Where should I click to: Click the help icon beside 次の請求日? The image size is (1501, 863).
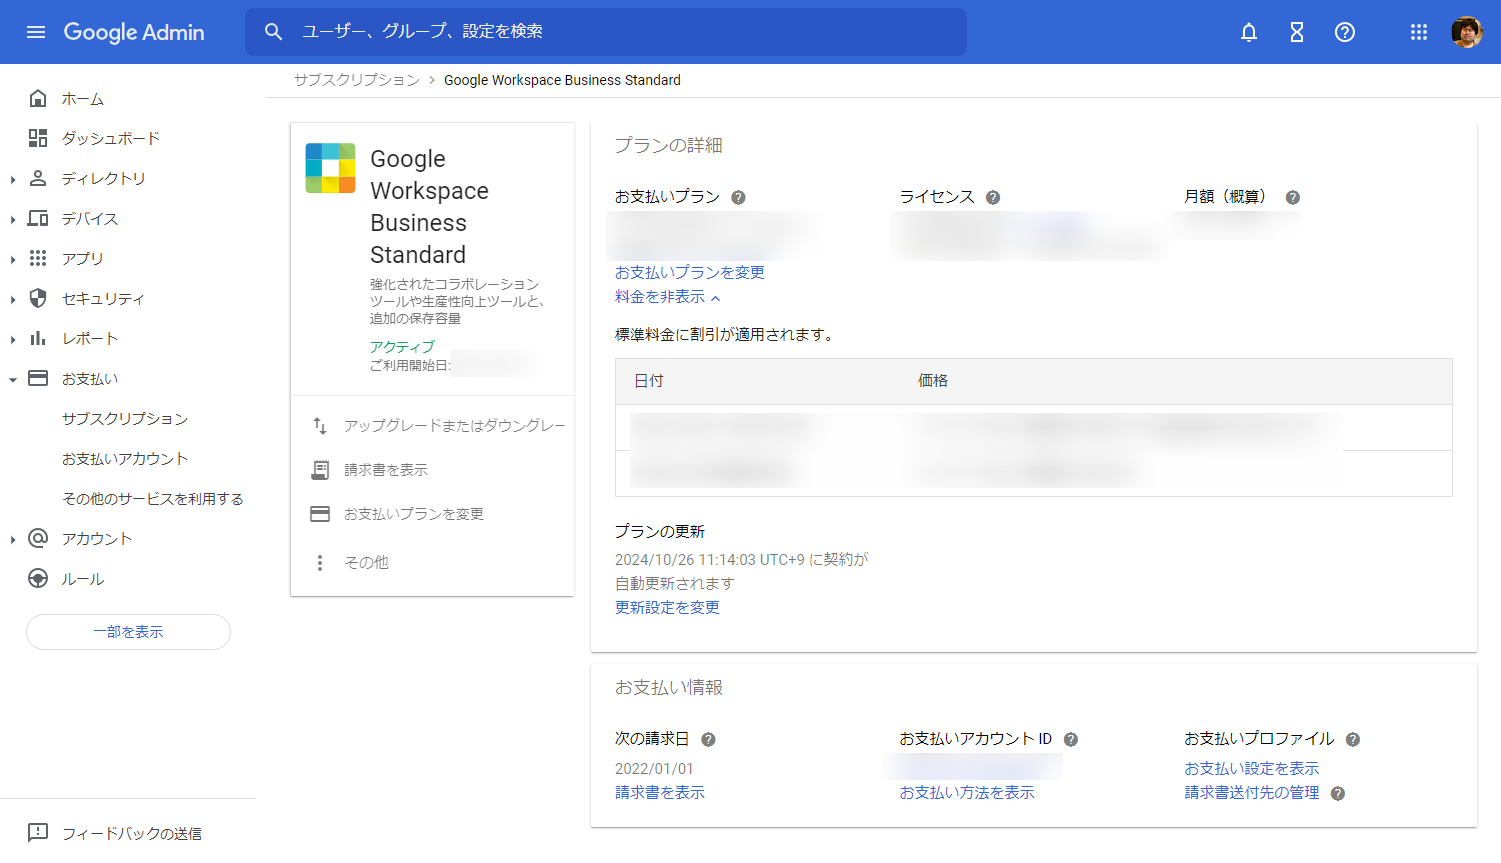(x=708, y=740)
